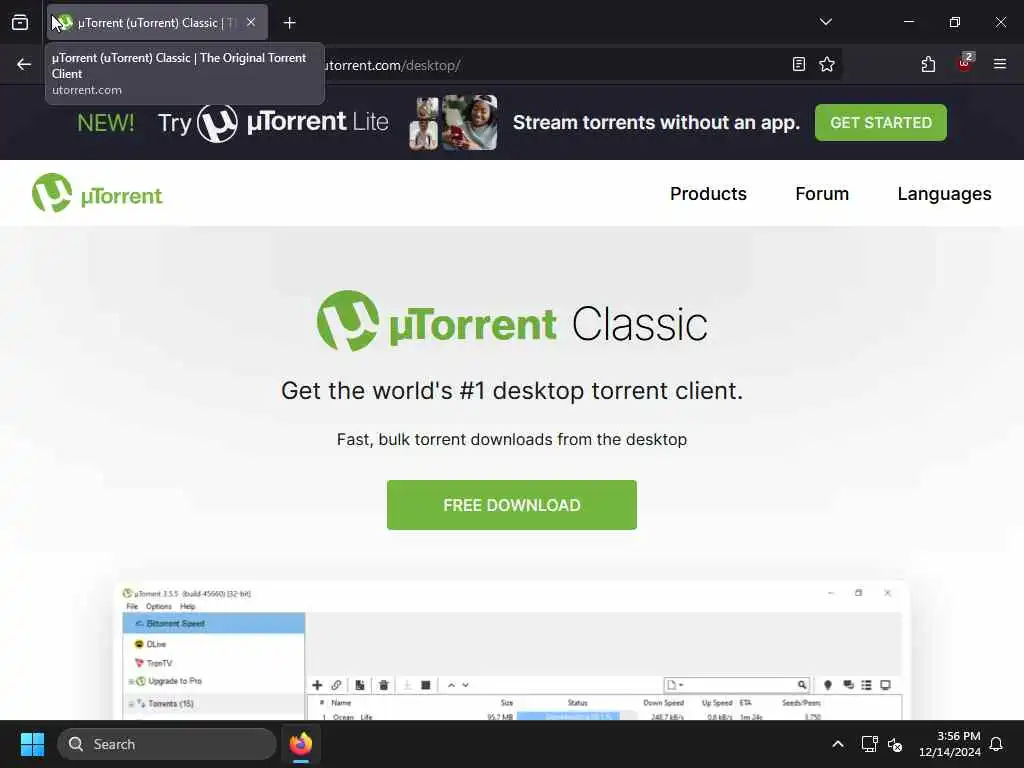Screen dimensions: 1024x768
Task: Click the Firefox View icon
Action: point(20,23)
